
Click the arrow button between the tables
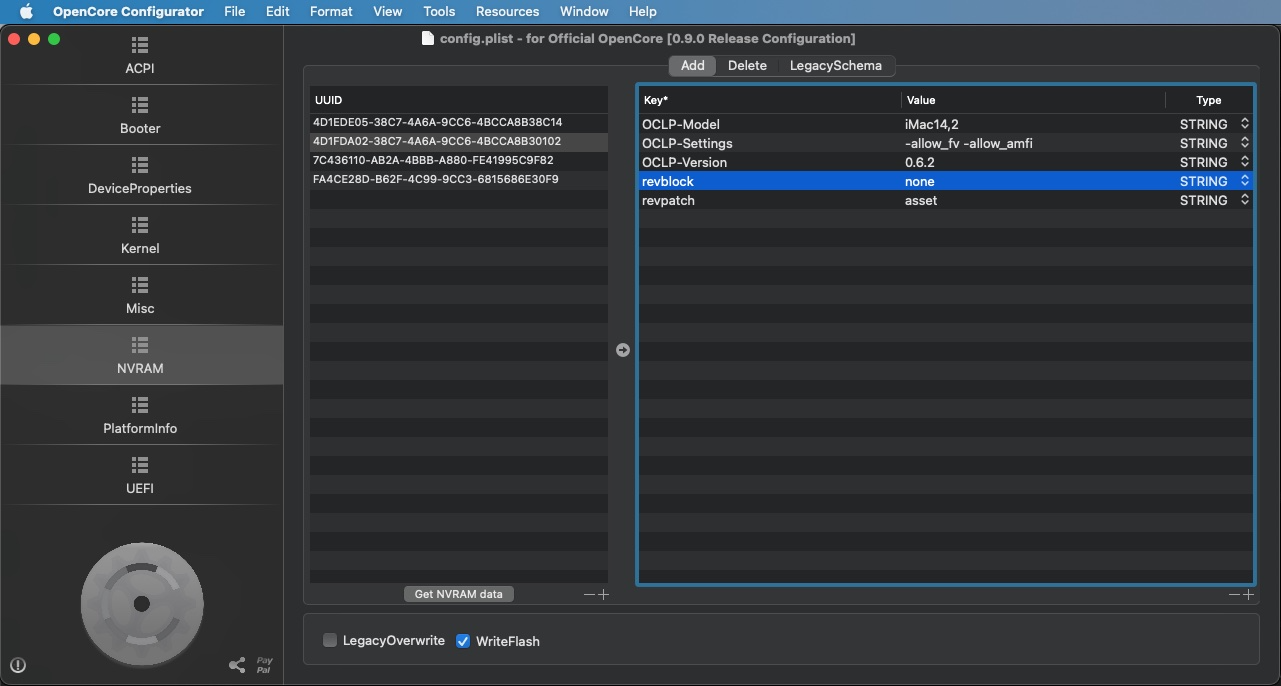(x=623, y=350)
